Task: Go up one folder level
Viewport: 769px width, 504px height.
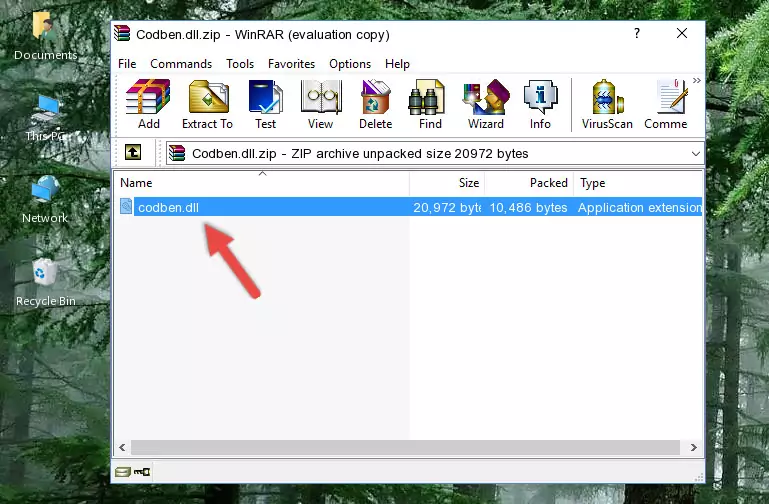Action: (x=133, y=152)
